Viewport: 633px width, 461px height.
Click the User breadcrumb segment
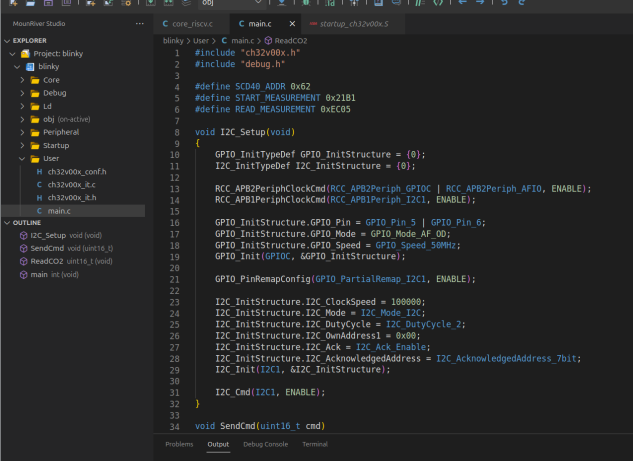(201, 40)
